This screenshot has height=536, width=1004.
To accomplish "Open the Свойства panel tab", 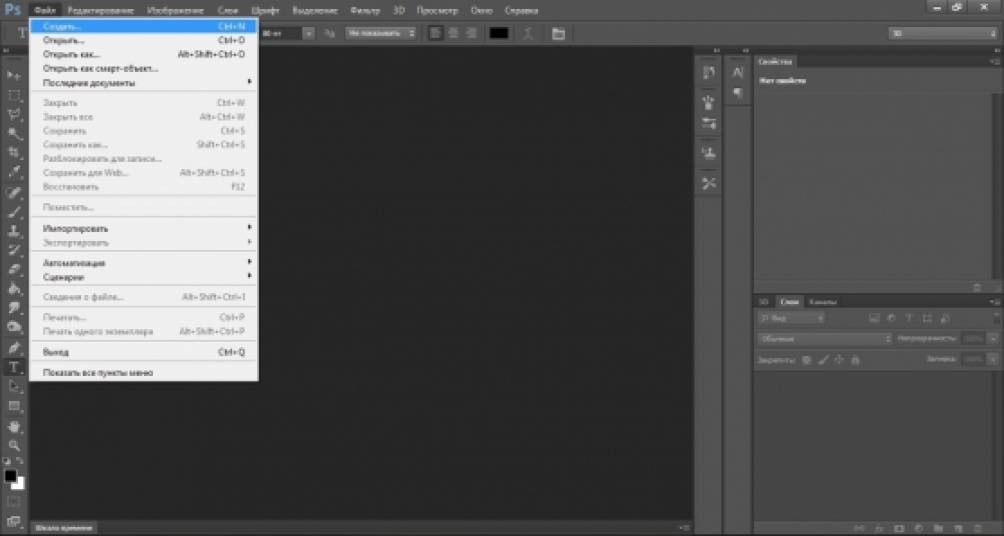I will [775, 62].
